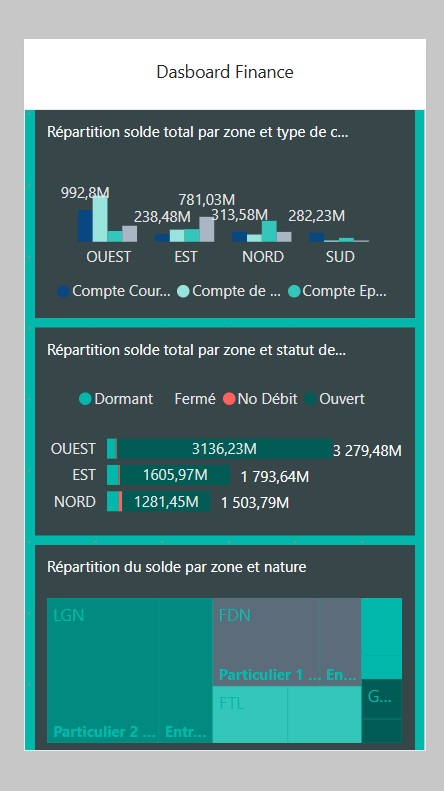Select the FDN Particulier 1 treemap tile
The height and width of the screenshot is (791, 444).
pos(266,642)
